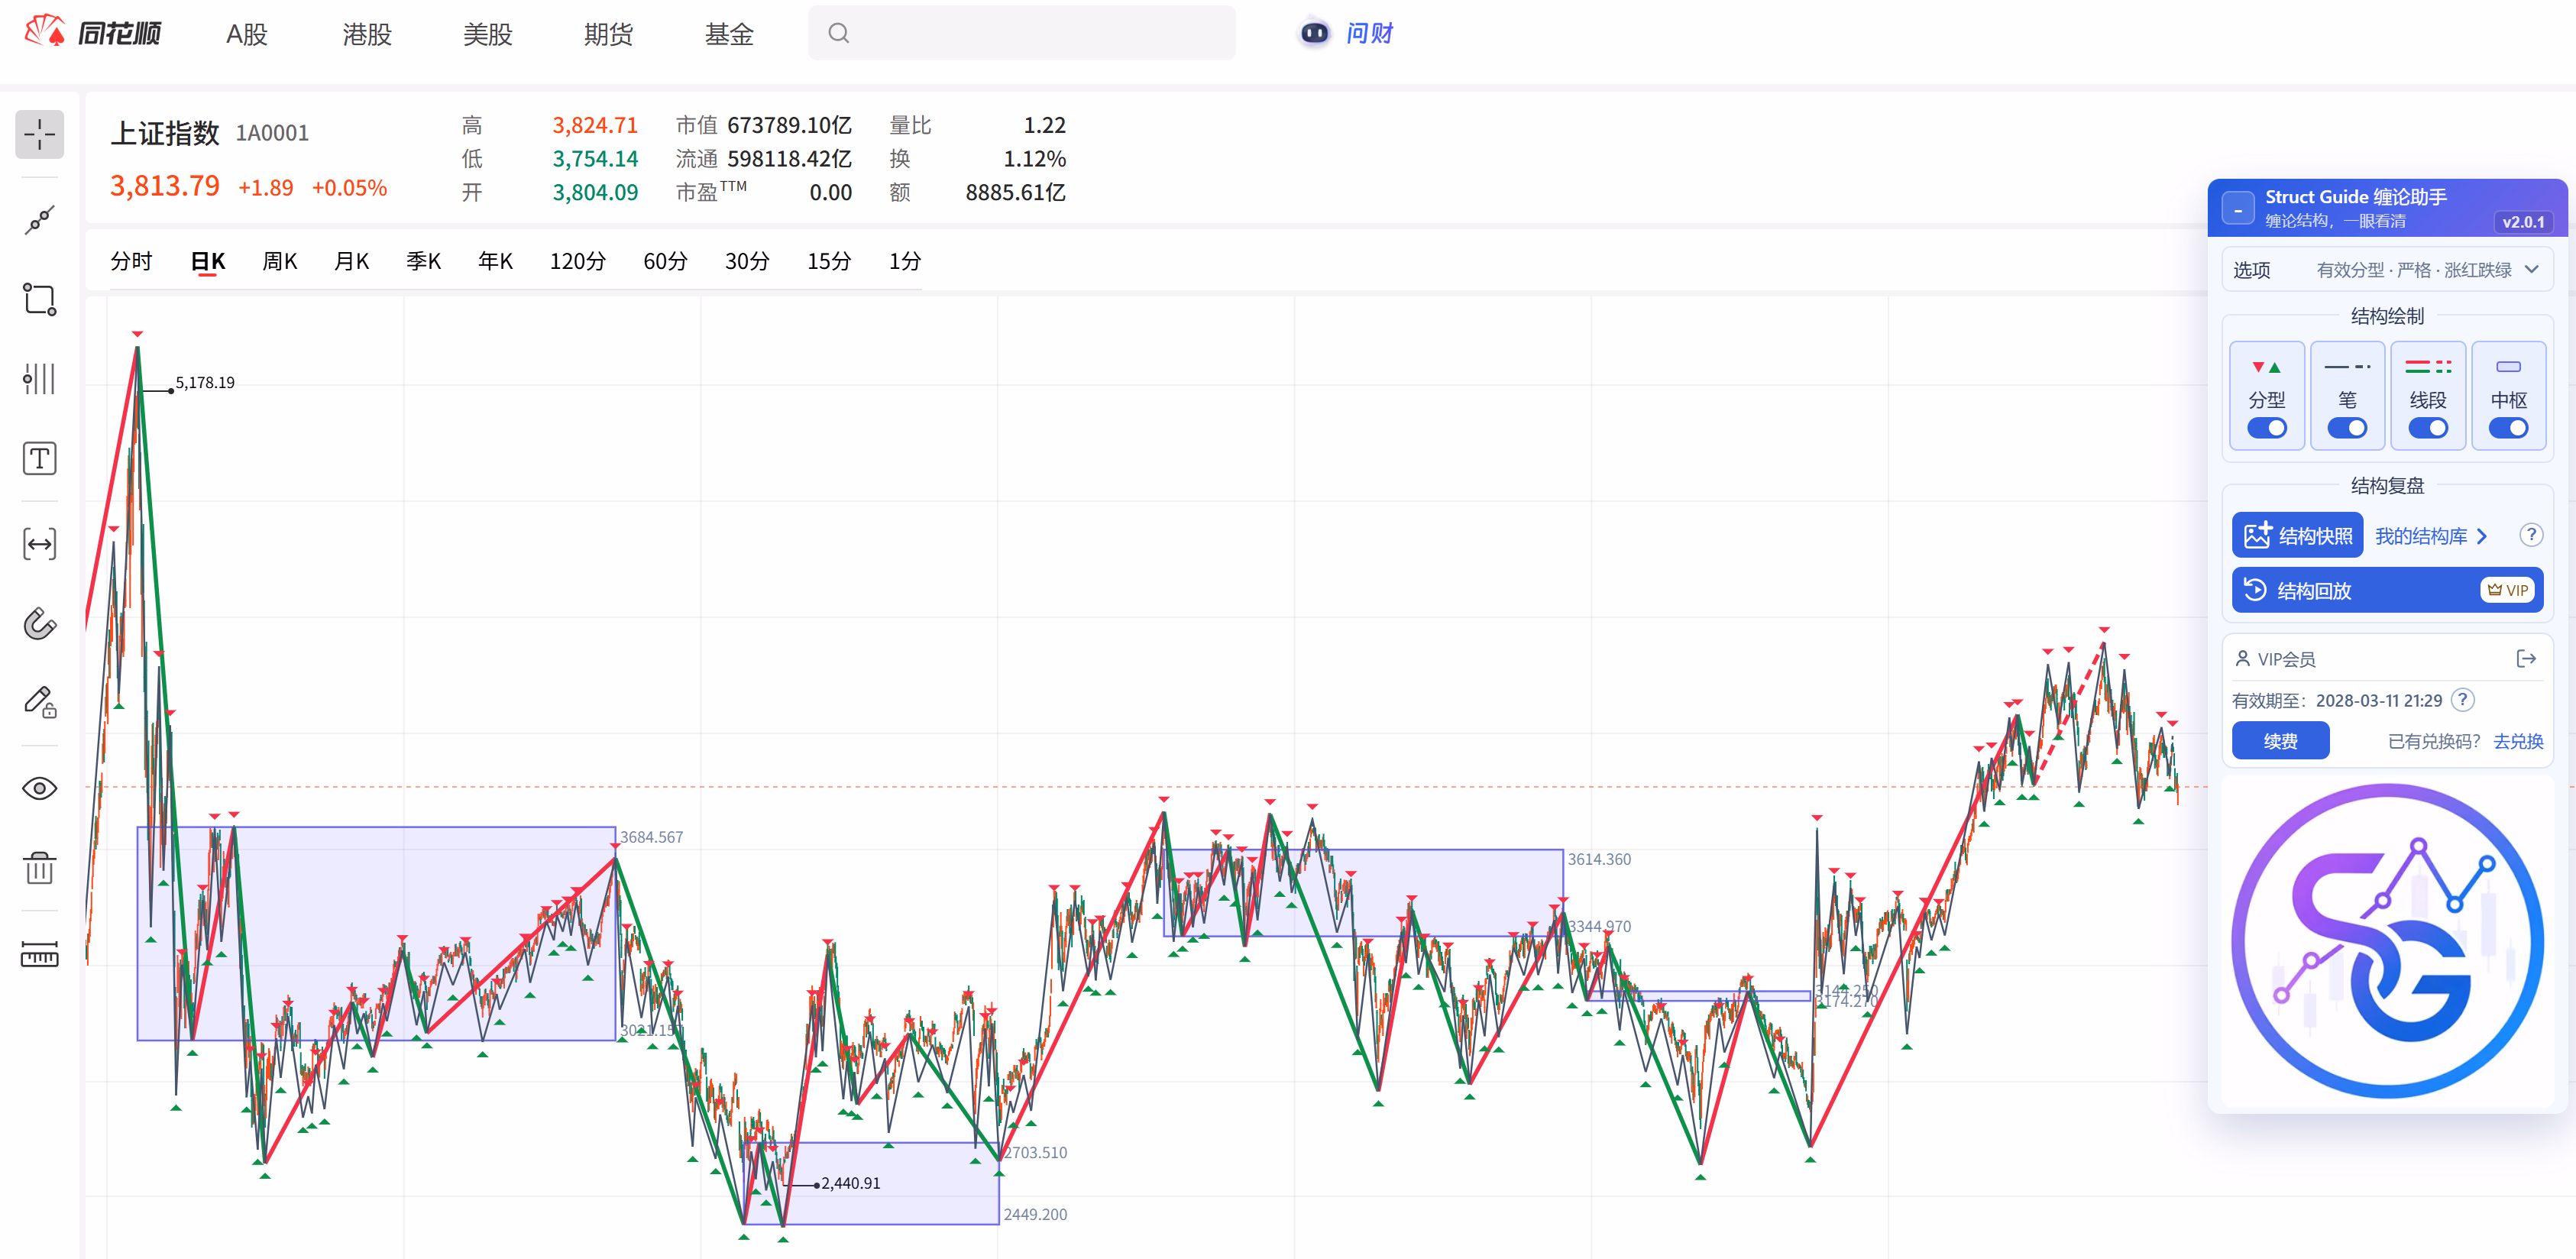Select the rectangle shape tool
Image resolution: width=2576 pixels, height=1259 pixels.
pyautogui.click(x=40, y=299)
